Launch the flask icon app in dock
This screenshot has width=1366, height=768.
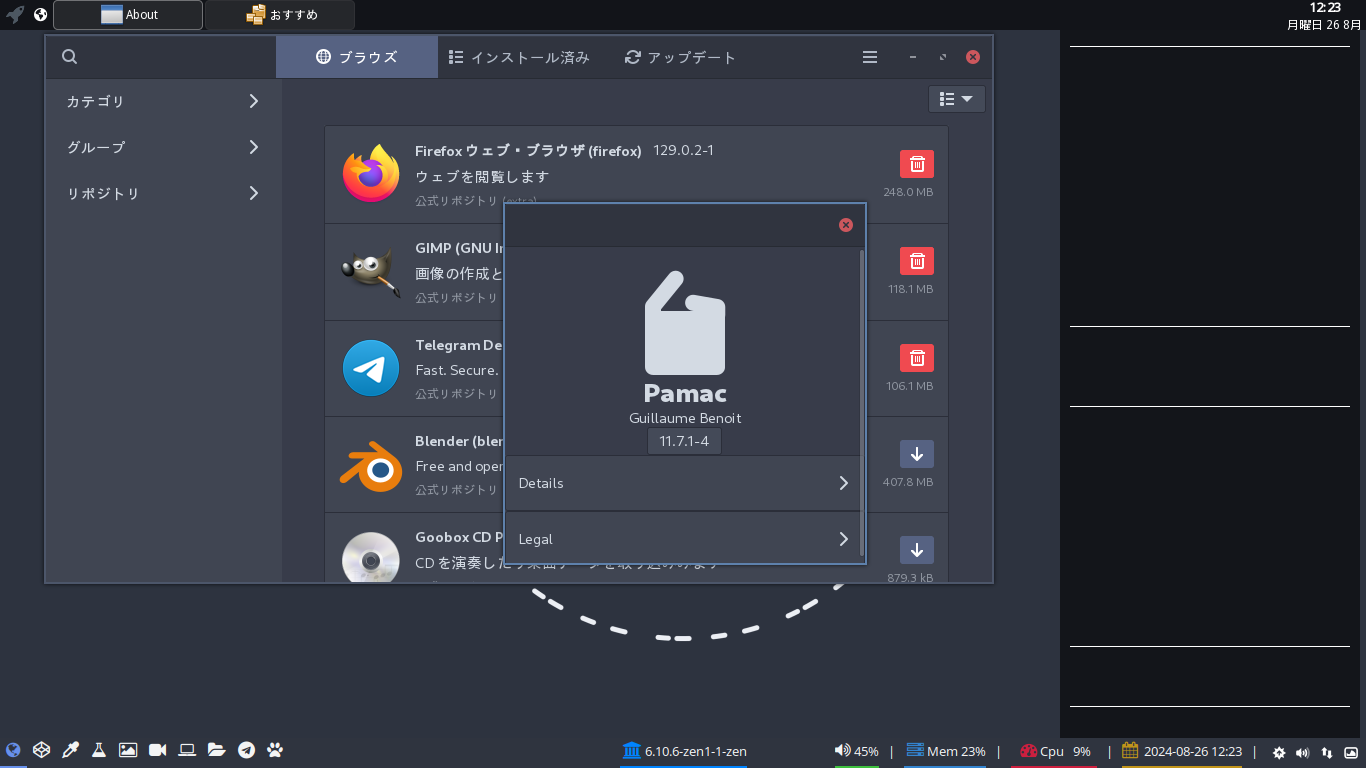99,750
